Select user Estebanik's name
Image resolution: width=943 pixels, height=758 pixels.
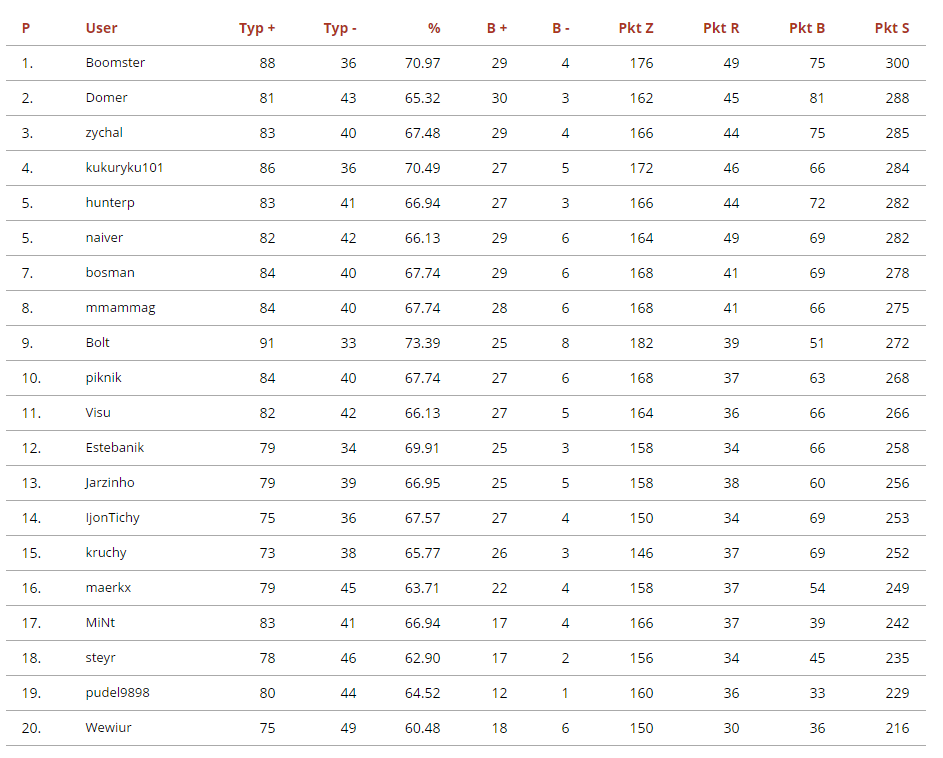point(115,448)
